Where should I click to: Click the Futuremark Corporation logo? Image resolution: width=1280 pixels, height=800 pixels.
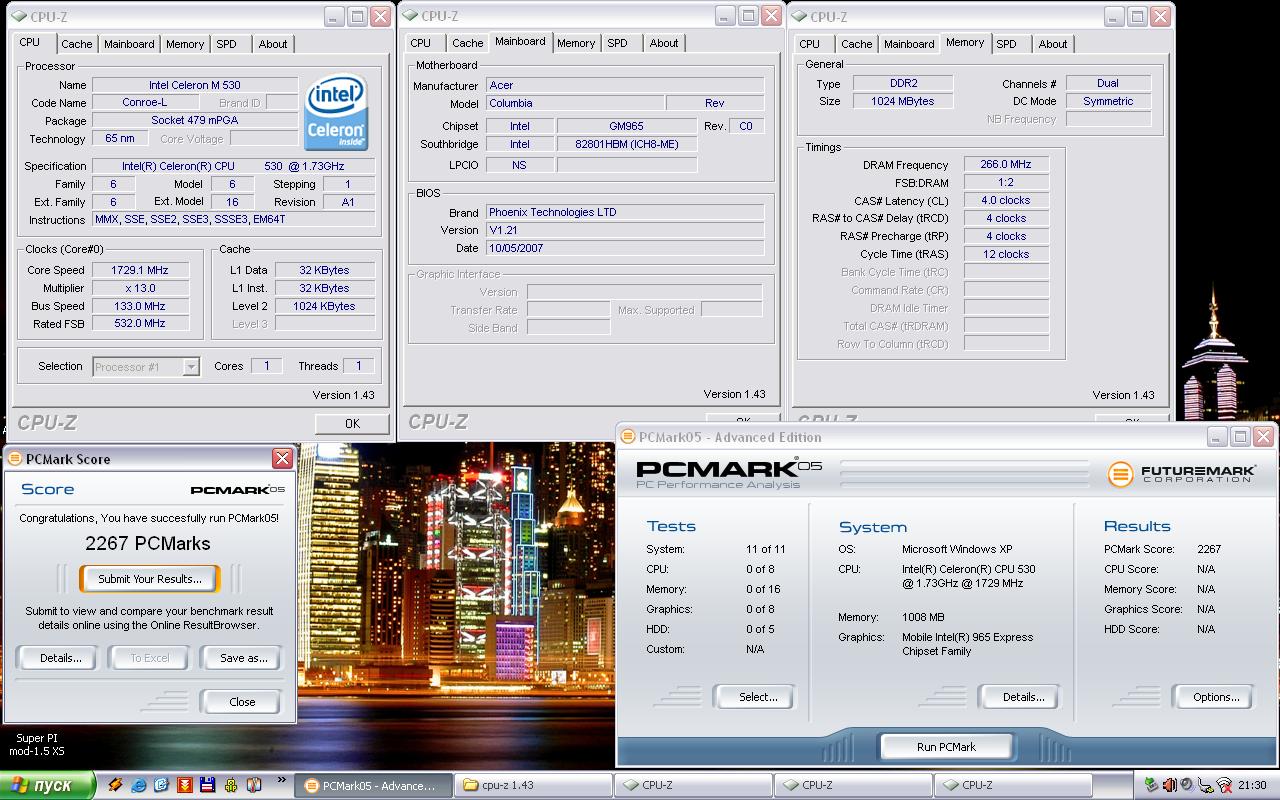coord(1180,474)
